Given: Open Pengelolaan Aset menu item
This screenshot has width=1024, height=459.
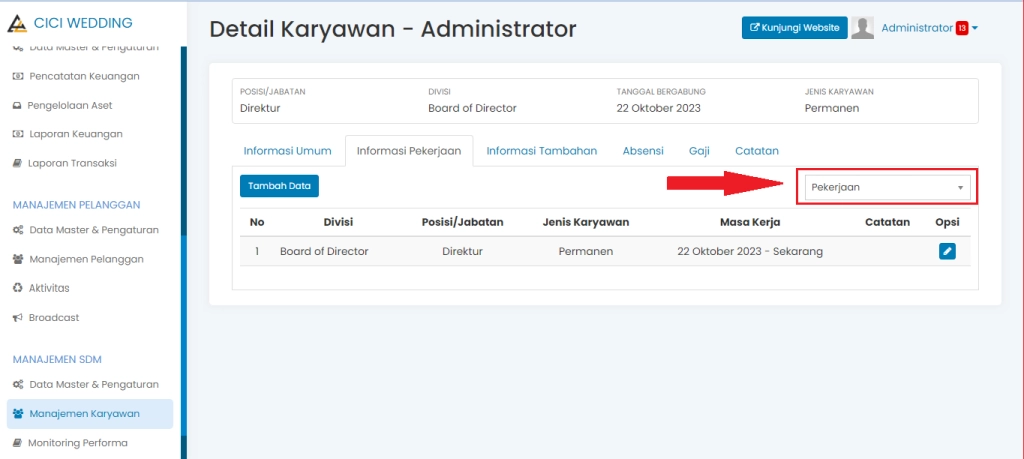Looking at the screenshot, I should click(x=69, y=105).
